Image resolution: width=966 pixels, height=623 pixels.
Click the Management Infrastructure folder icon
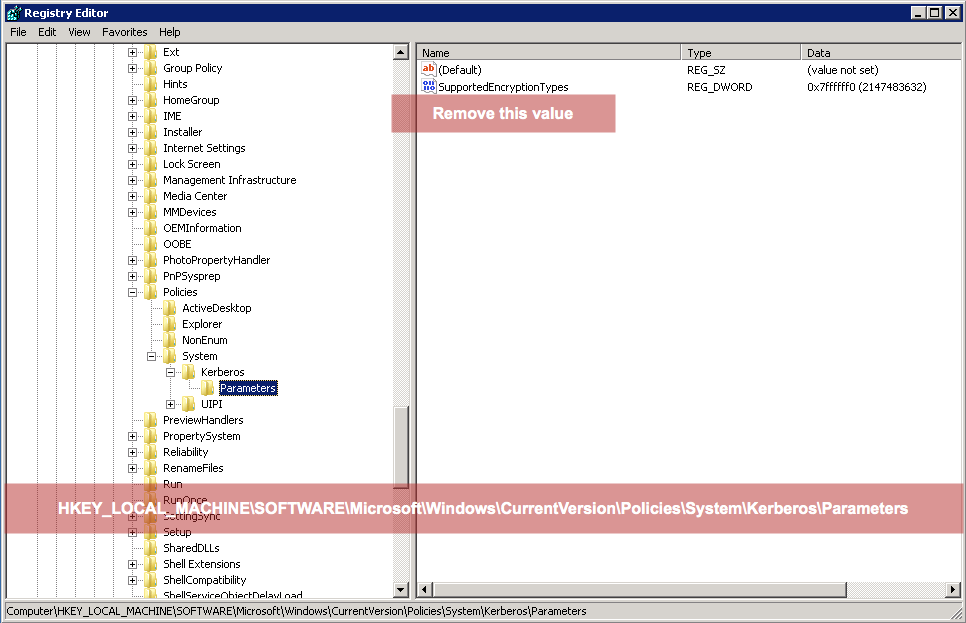pos(151,181)
